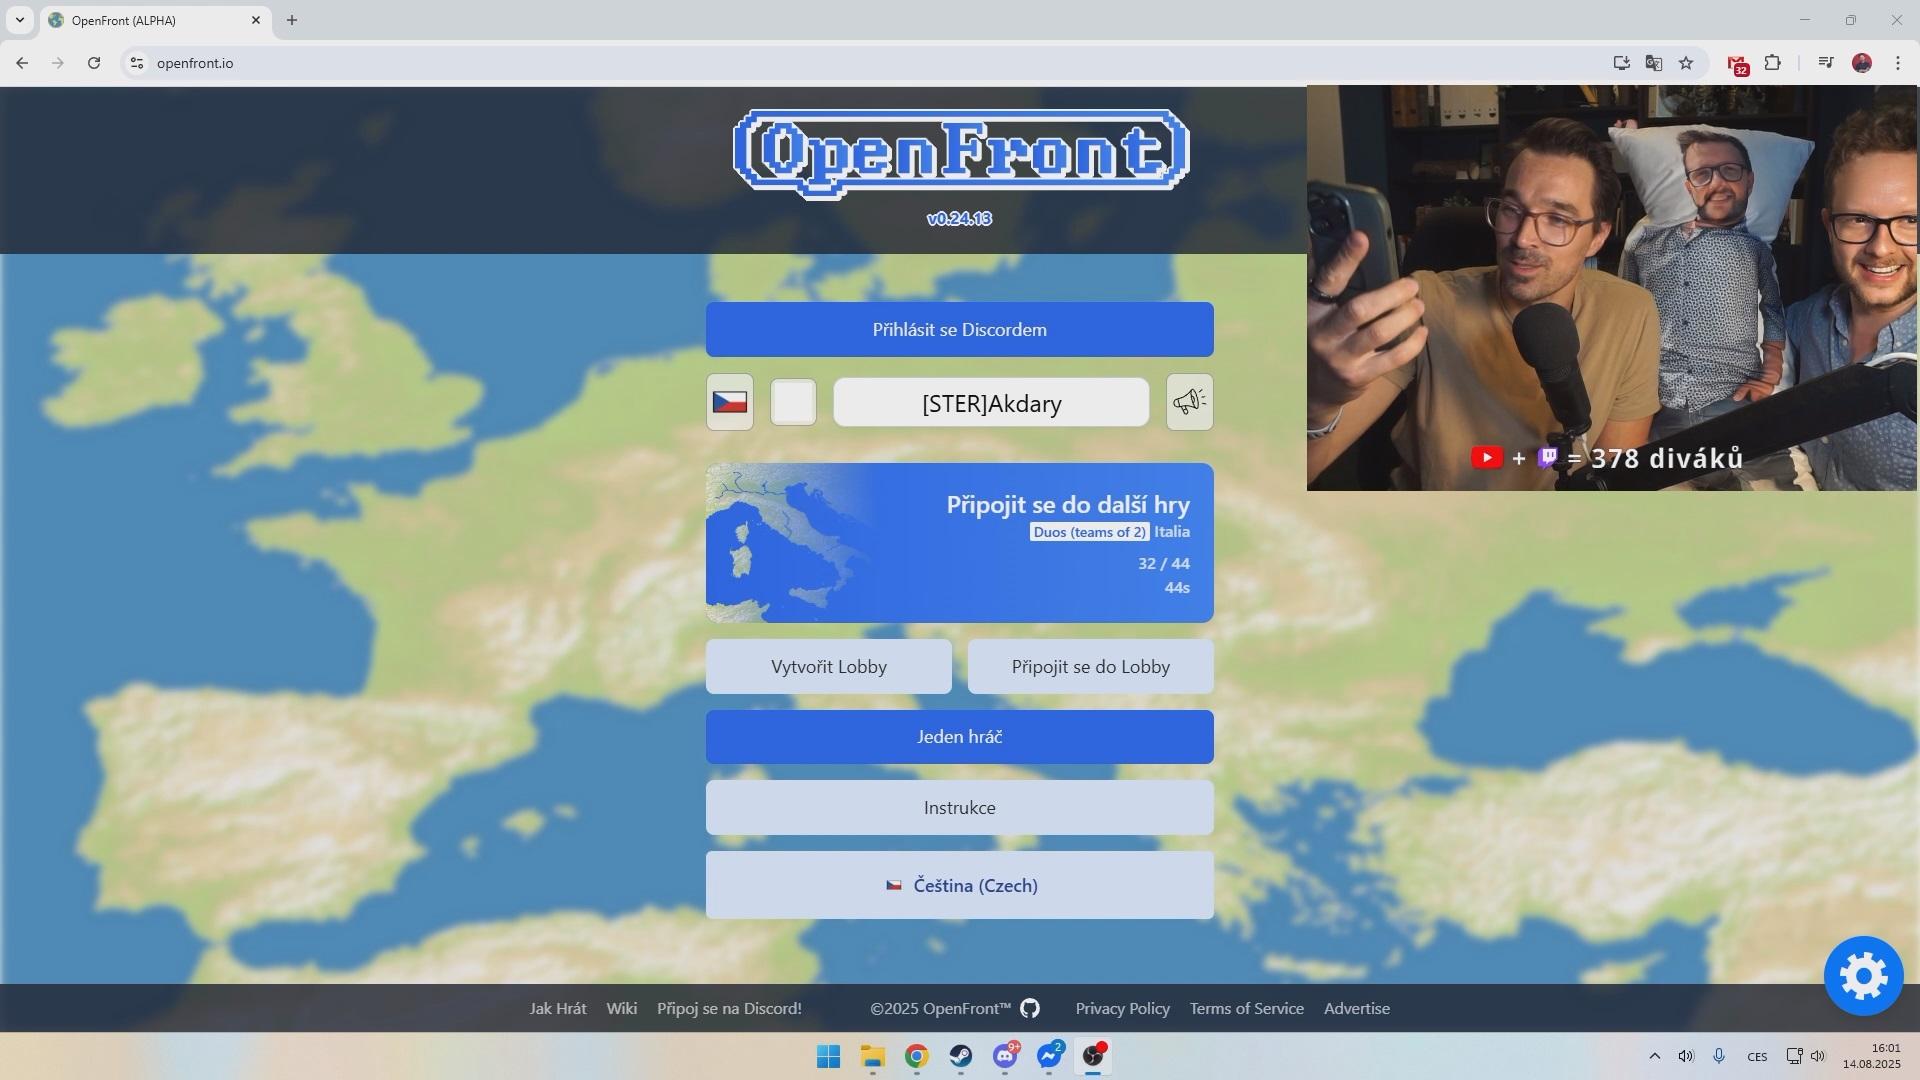The width and height of the screenshot is (1920, 1080).
Task: Click the Italia map thumbnail
Action: (x=790, y=543)
